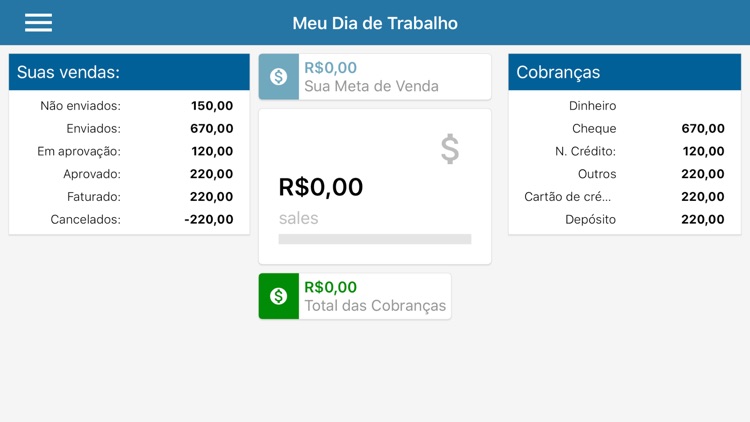Select the N. Crédito collection row
The image size is (750, 422).
click(x=624, y=151)
